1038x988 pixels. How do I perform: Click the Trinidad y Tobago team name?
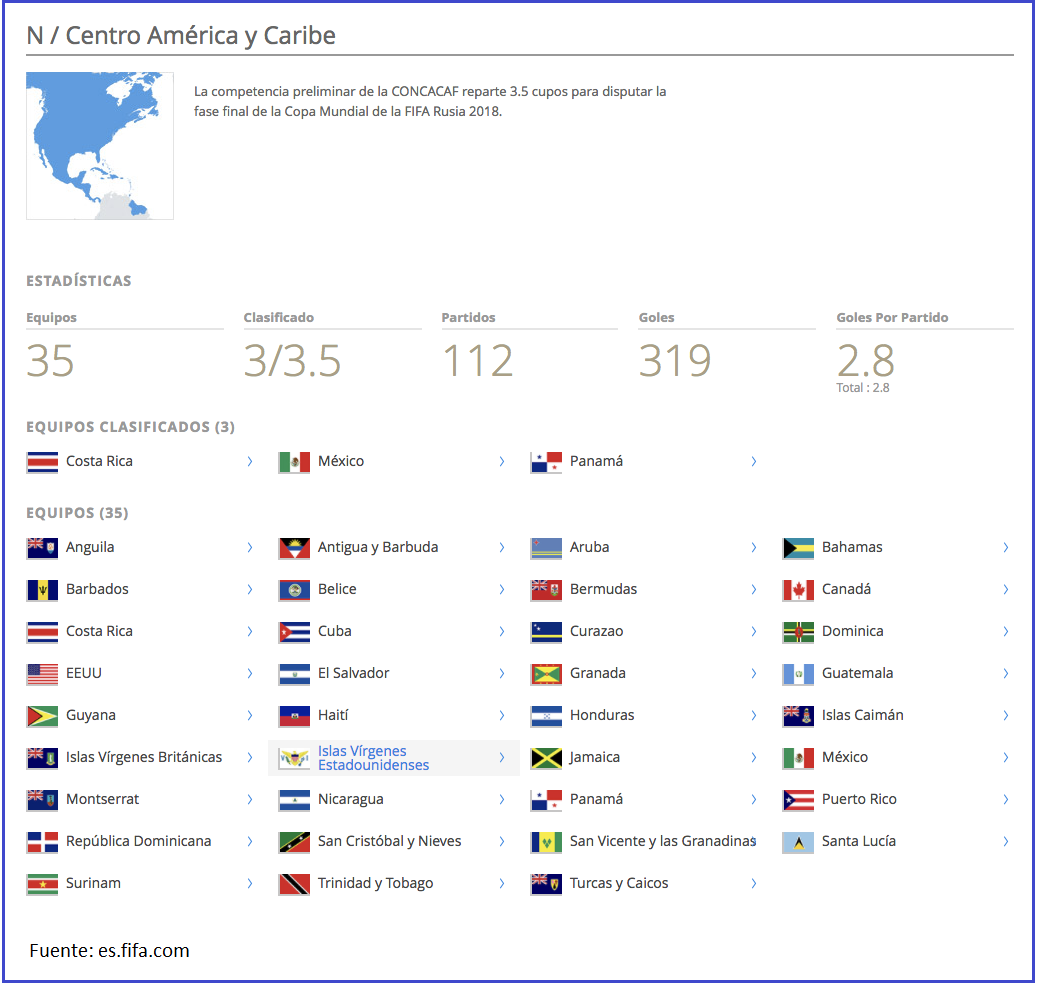pyautogui.click(x=375, y=883)
